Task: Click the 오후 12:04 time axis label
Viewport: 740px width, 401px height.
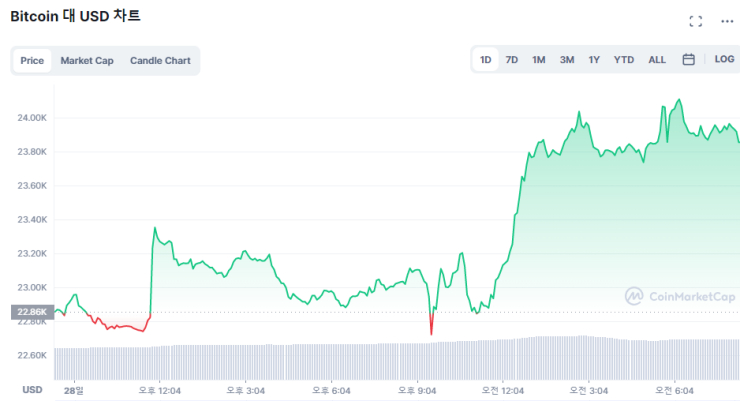Action: [160, 389]
